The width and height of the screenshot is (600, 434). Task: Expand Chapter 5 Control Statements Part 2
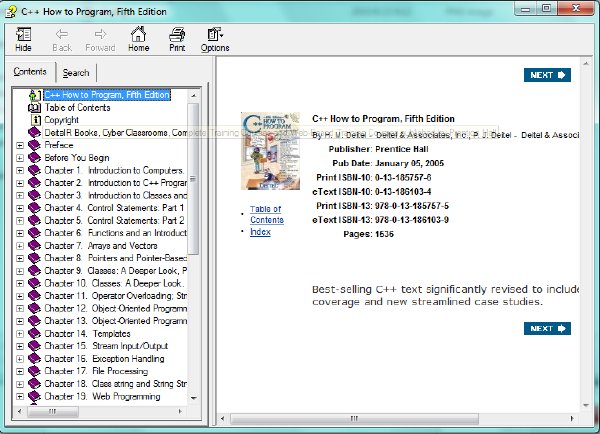tap(20, 221)
